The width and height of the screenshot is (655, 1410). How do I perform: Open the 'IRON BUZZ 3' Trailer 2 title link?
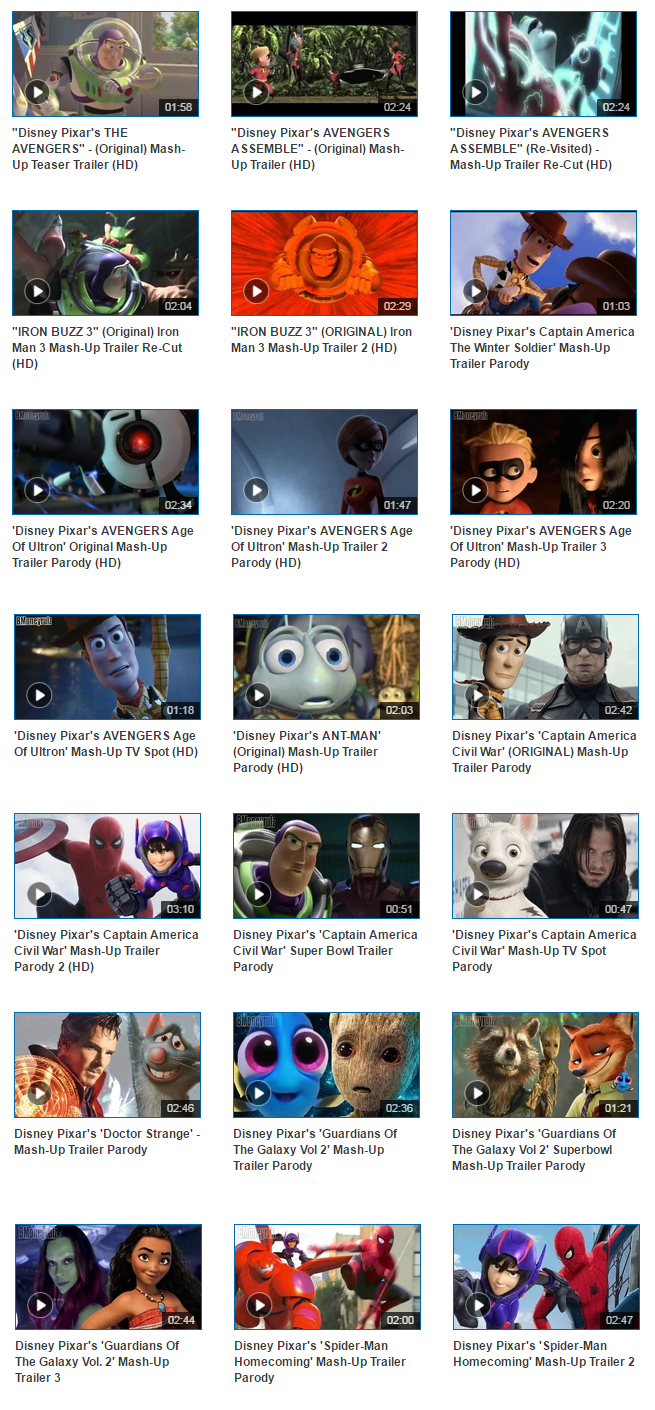(x=321, y=340)
